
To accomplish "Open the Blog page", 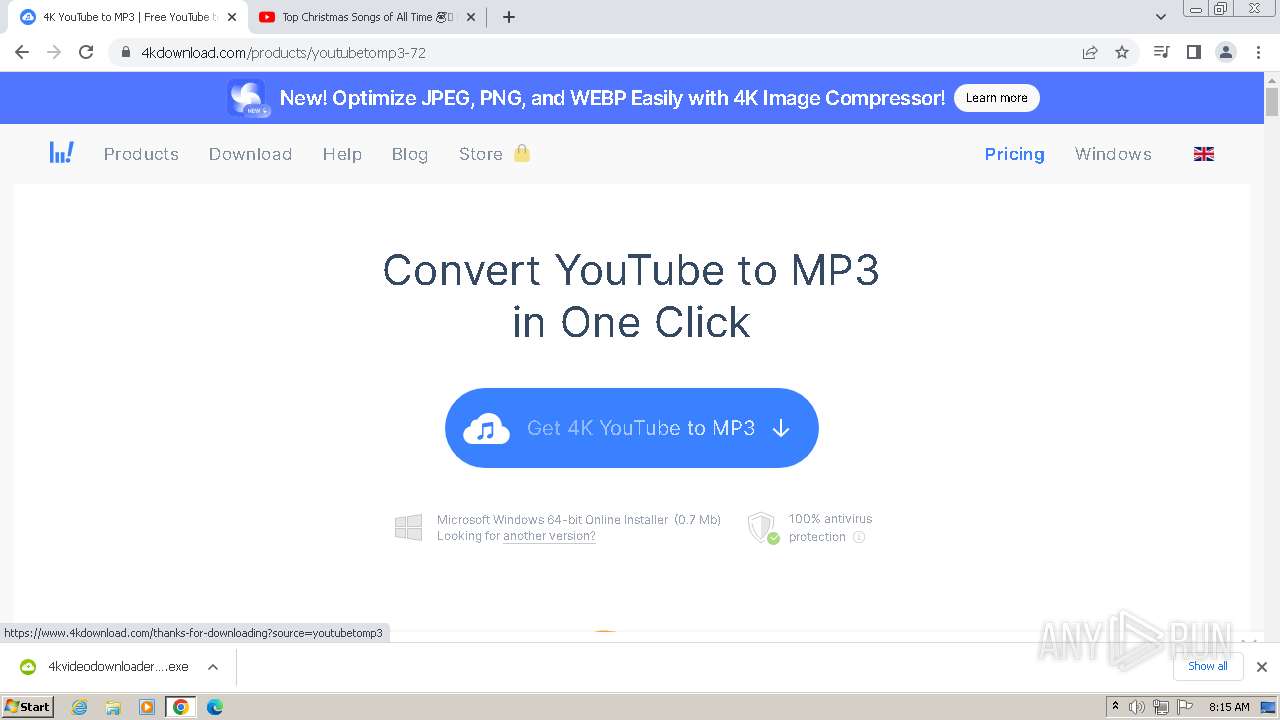I will (x=410, y=154).
